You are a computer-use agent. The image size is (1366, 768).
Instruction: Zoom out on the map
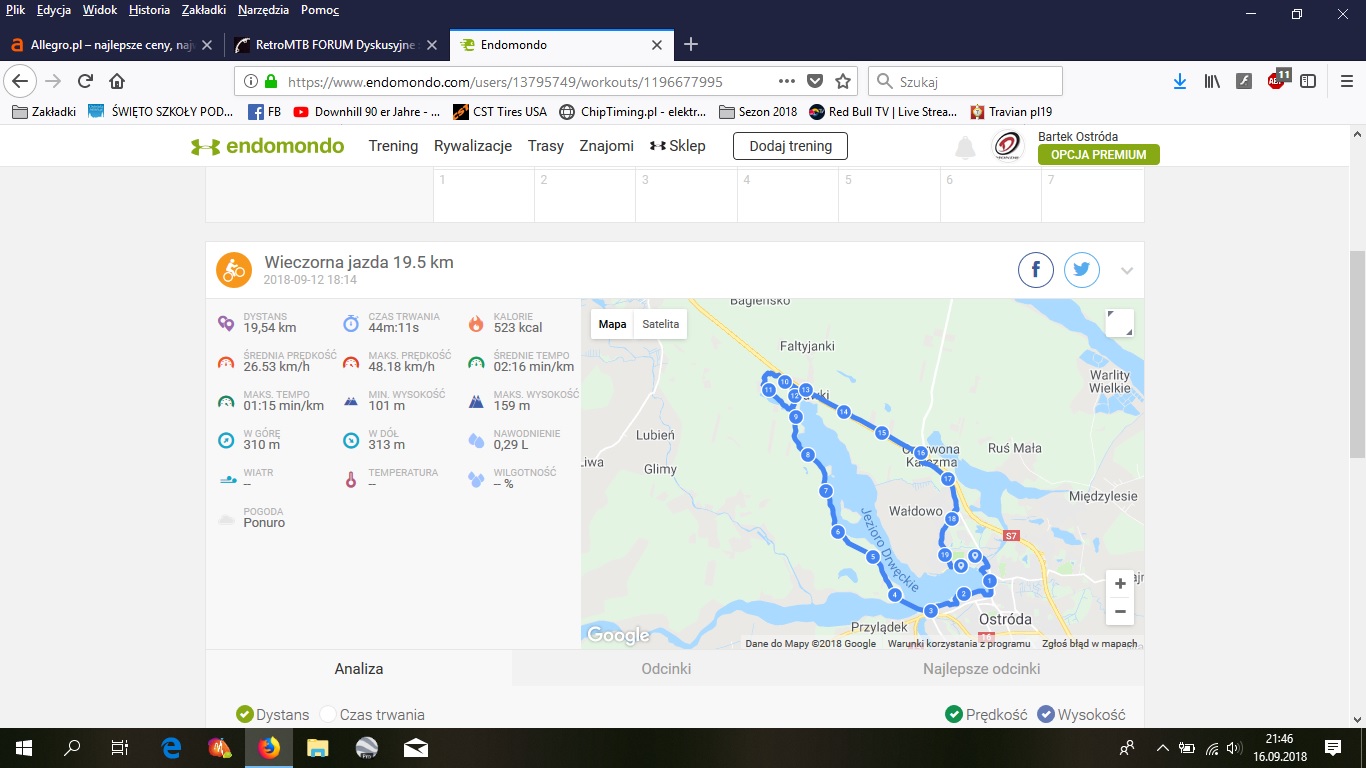coord(1120,611)
